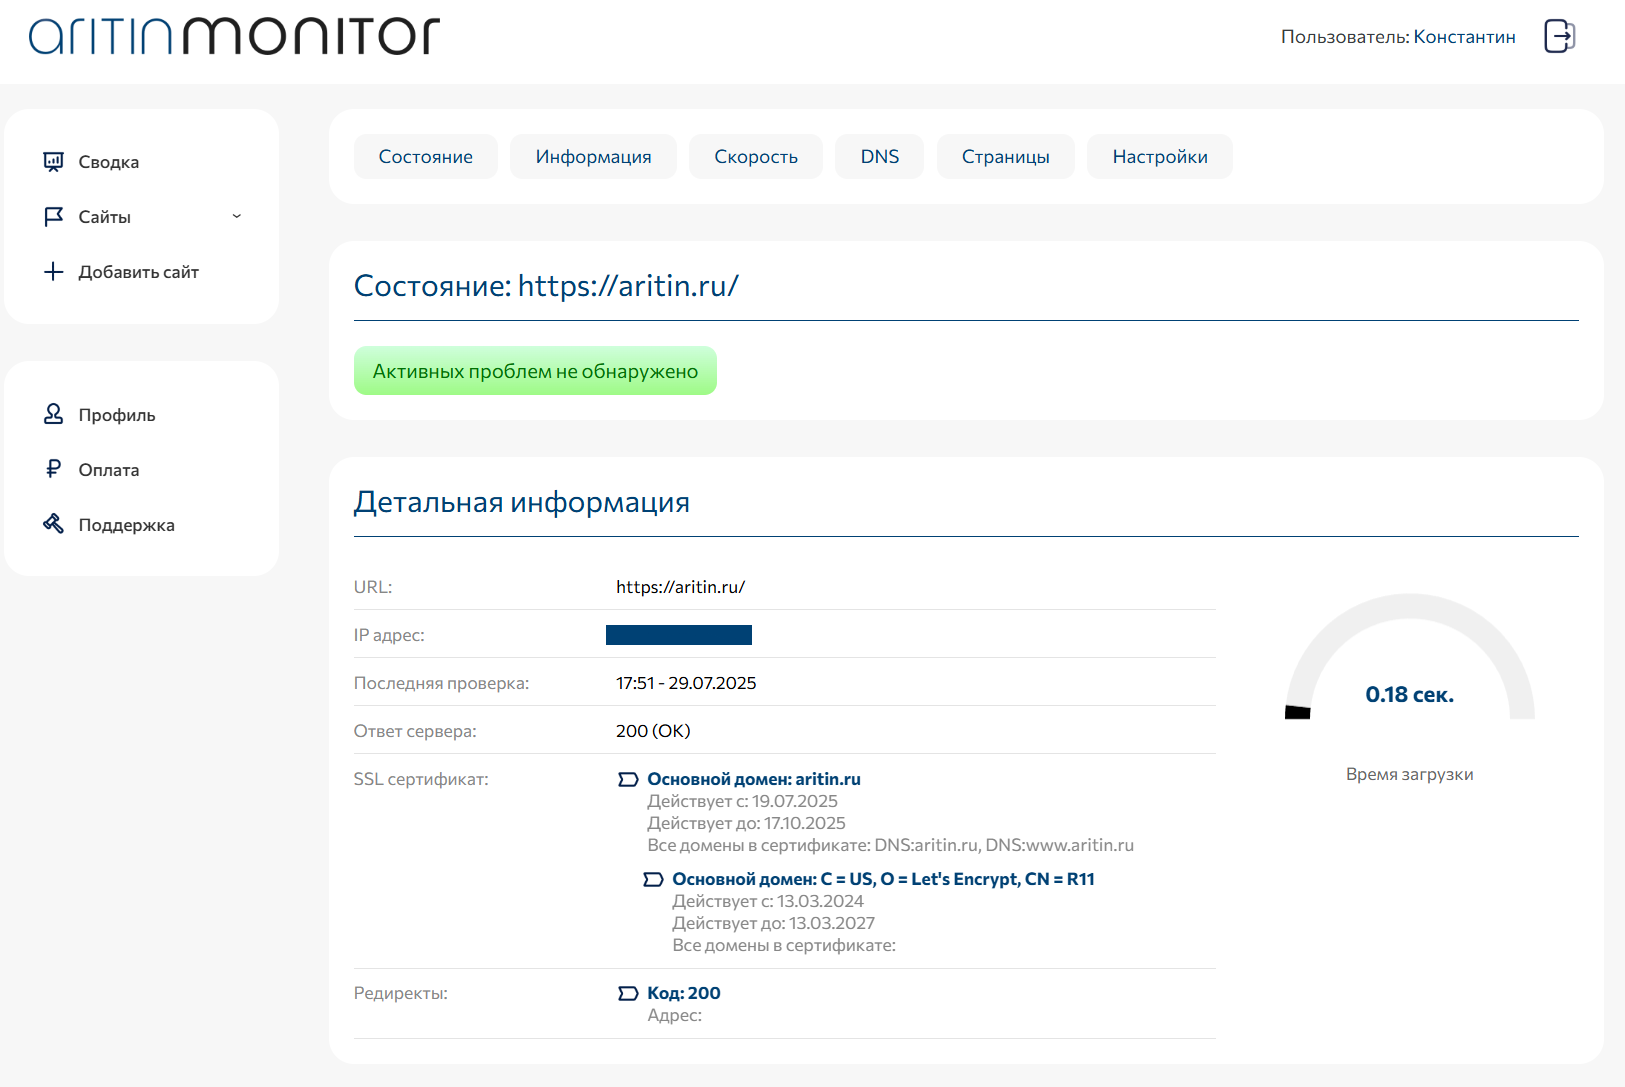The height and width of the screenshot is (1087, 1625).
Task: Click the Редиректы: label
Action: (401, 993)
